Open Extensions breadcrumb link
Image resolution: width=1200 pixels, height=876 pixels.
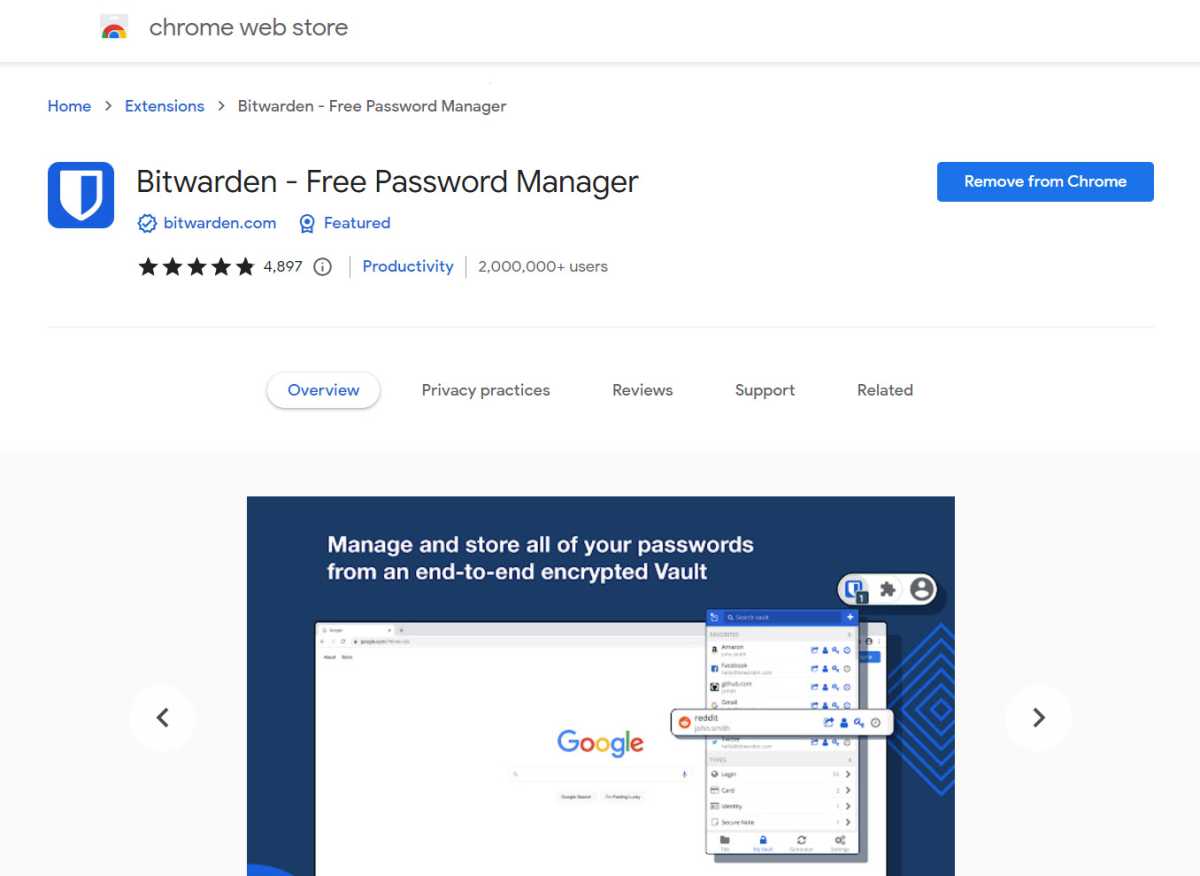[x=164, y=106]
